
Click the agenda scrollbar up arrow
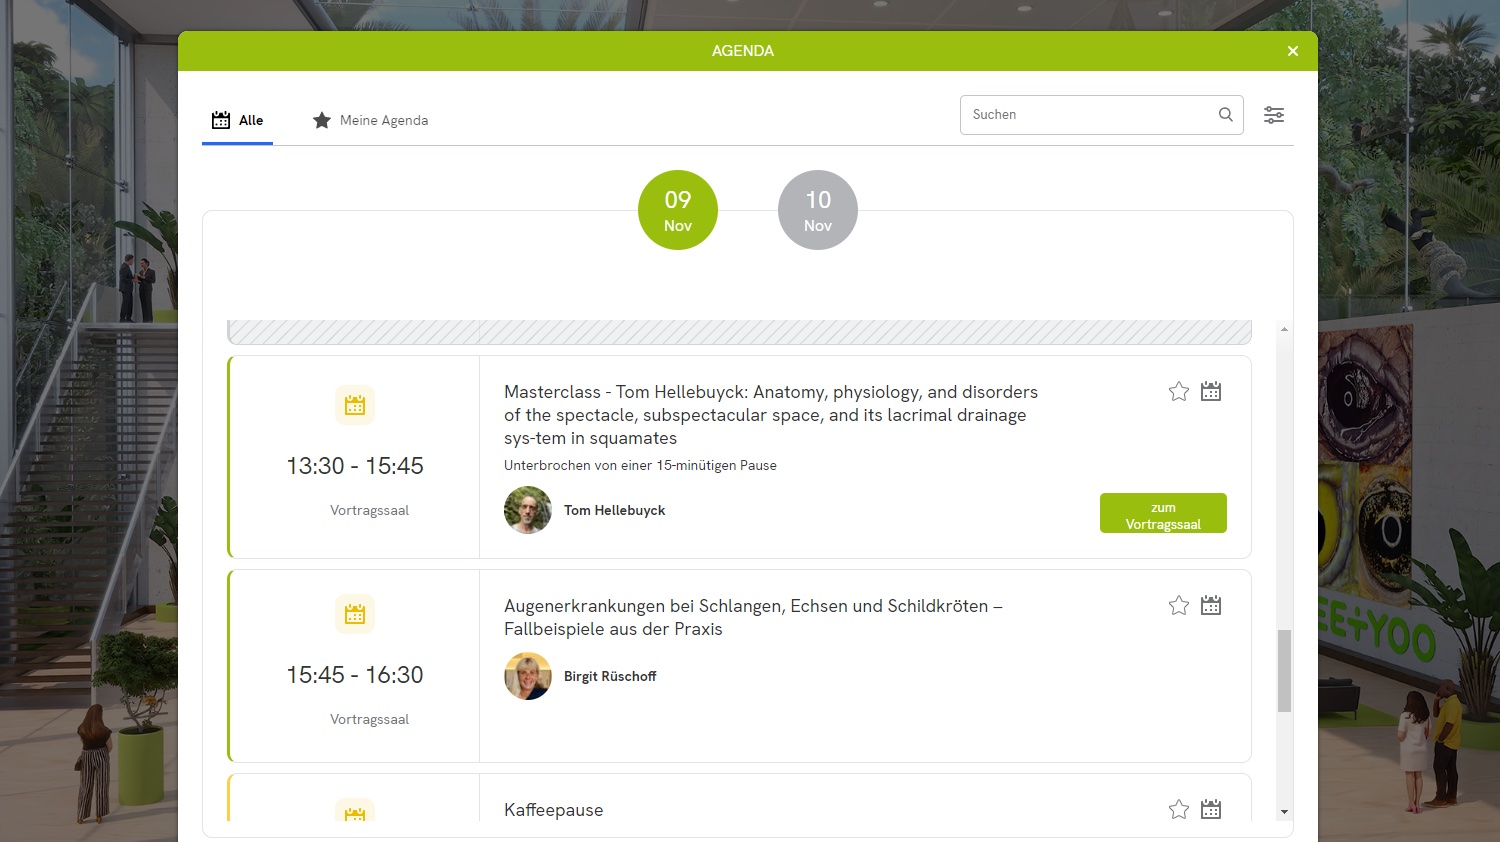[x=1284, y=329]
